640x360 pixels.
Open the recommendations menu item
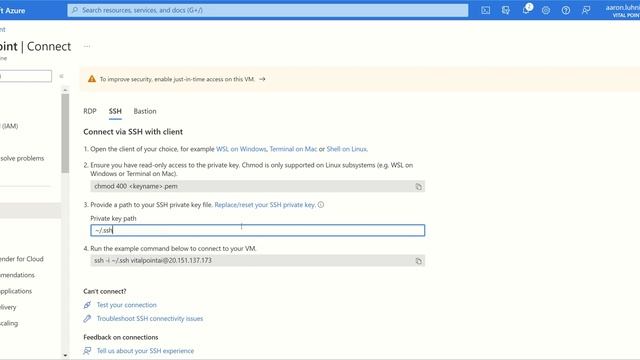click(x=17, y=275)
